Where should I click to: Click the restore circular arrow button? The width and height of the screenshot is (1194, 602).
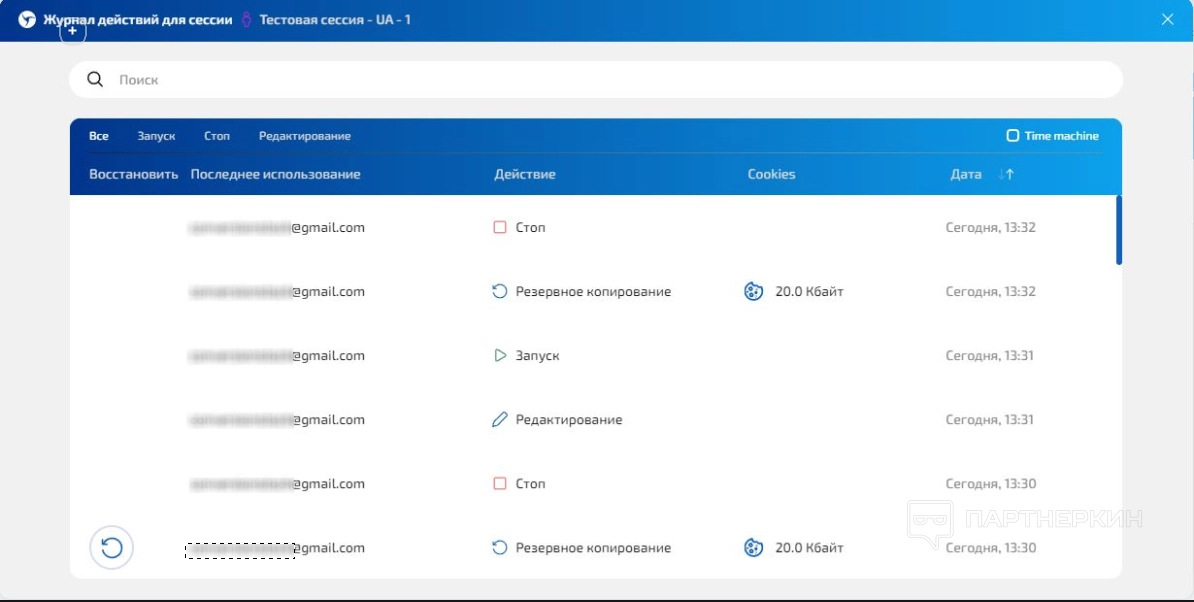coord(112,547)
